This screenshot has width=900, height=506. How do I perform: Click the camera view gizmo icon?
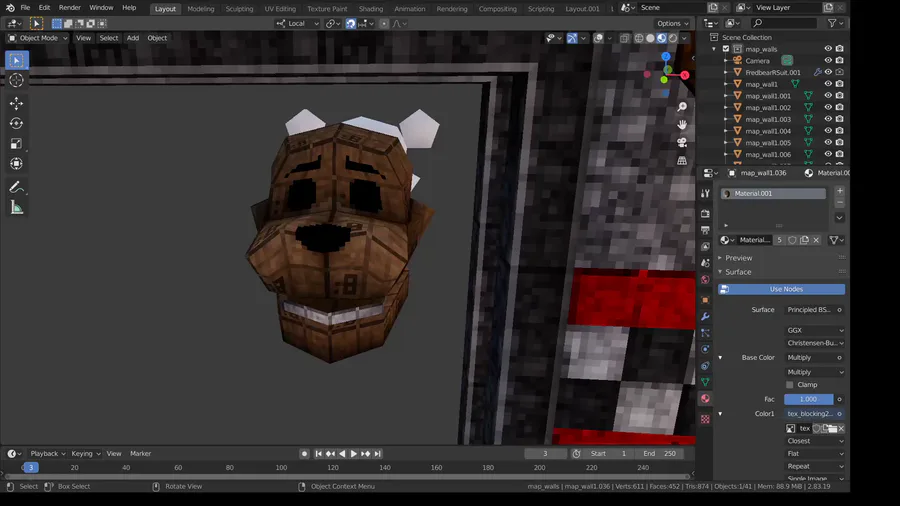[682, 142]
